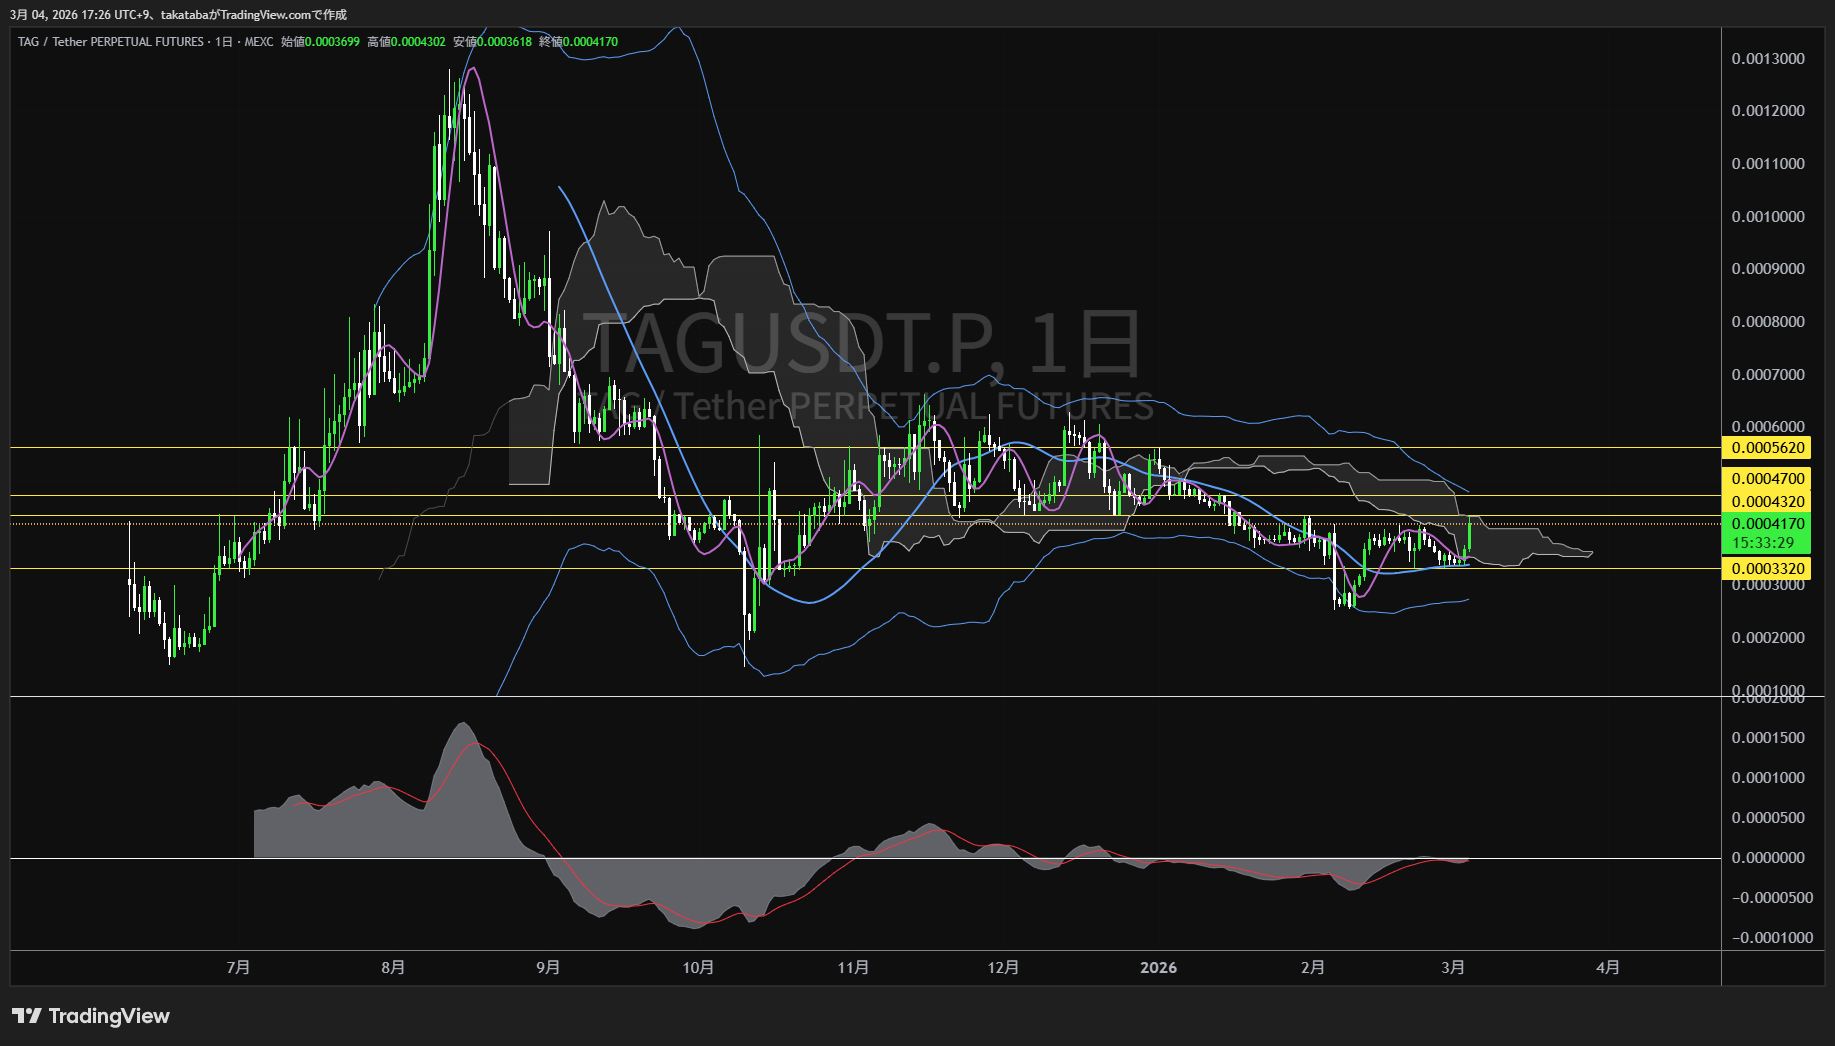Select the 2026 year label on the time axis

point(1158,968)
